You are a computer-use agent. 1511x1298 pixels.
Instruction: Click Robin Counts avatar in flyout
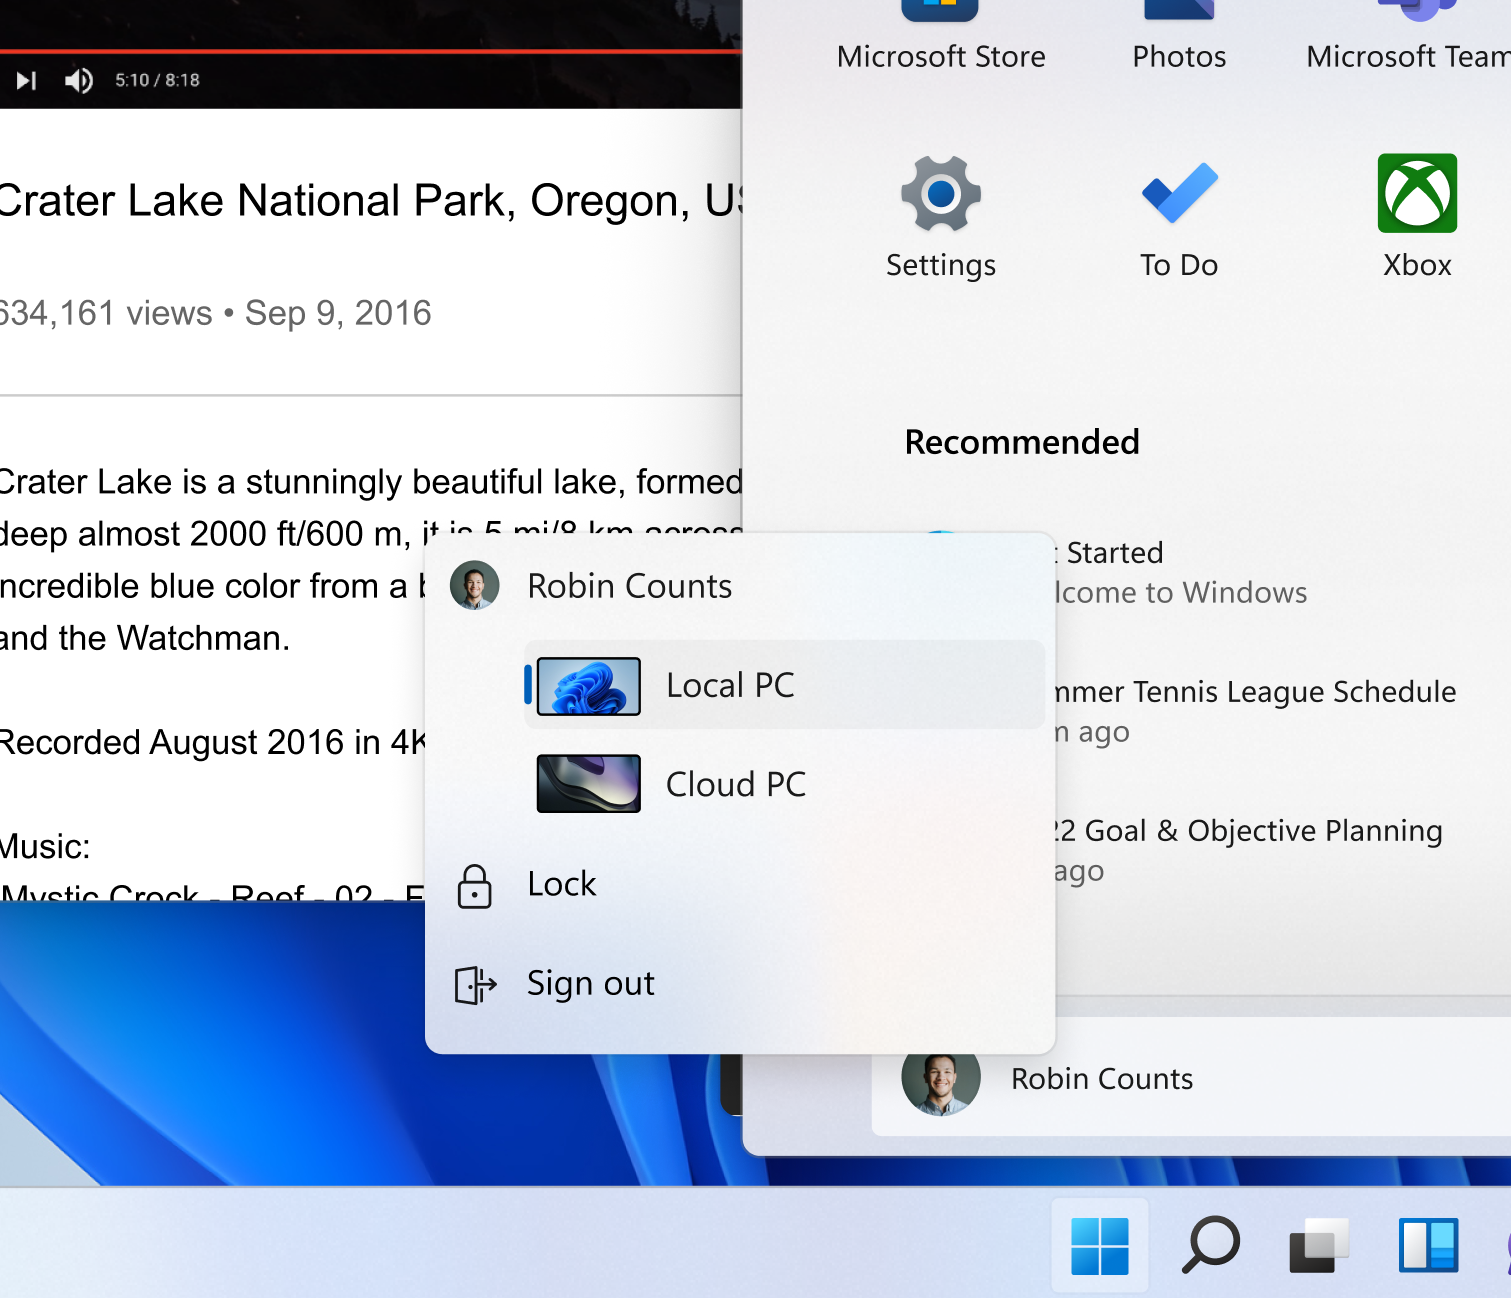(x=474, y=586)
